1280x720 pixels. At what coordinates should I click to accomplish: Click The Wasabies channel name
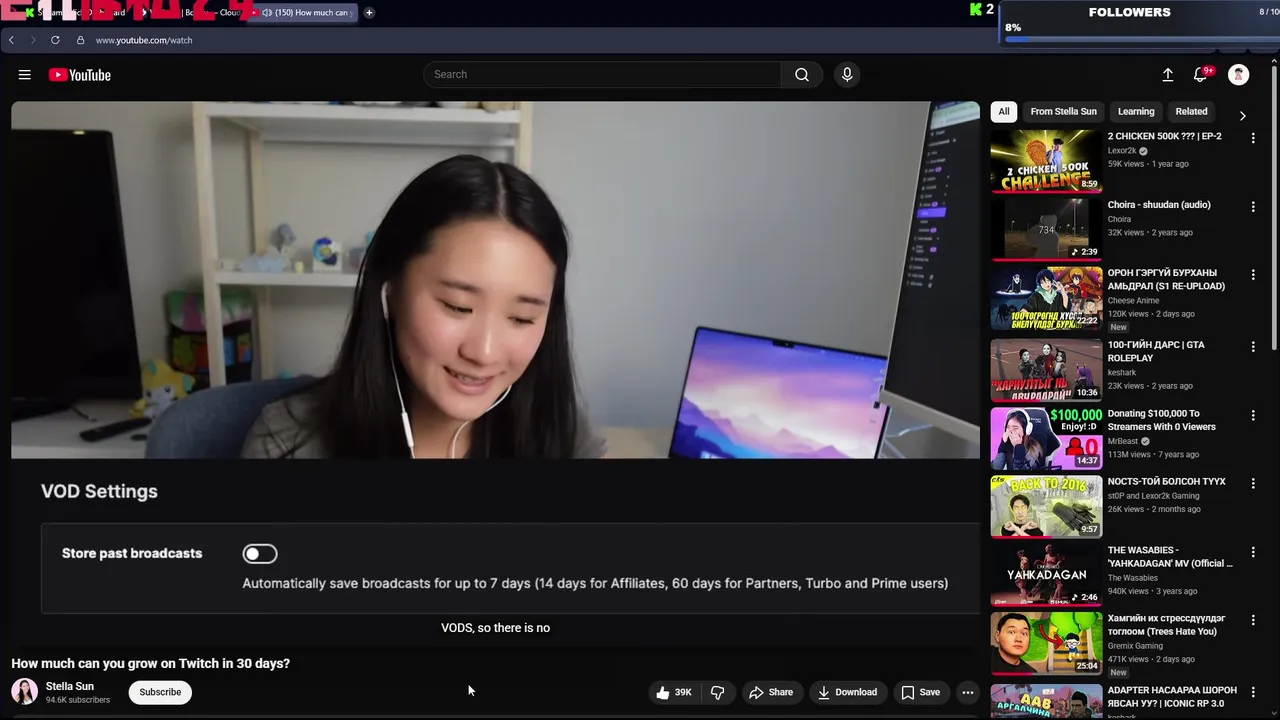click(x=1133, y=578)
